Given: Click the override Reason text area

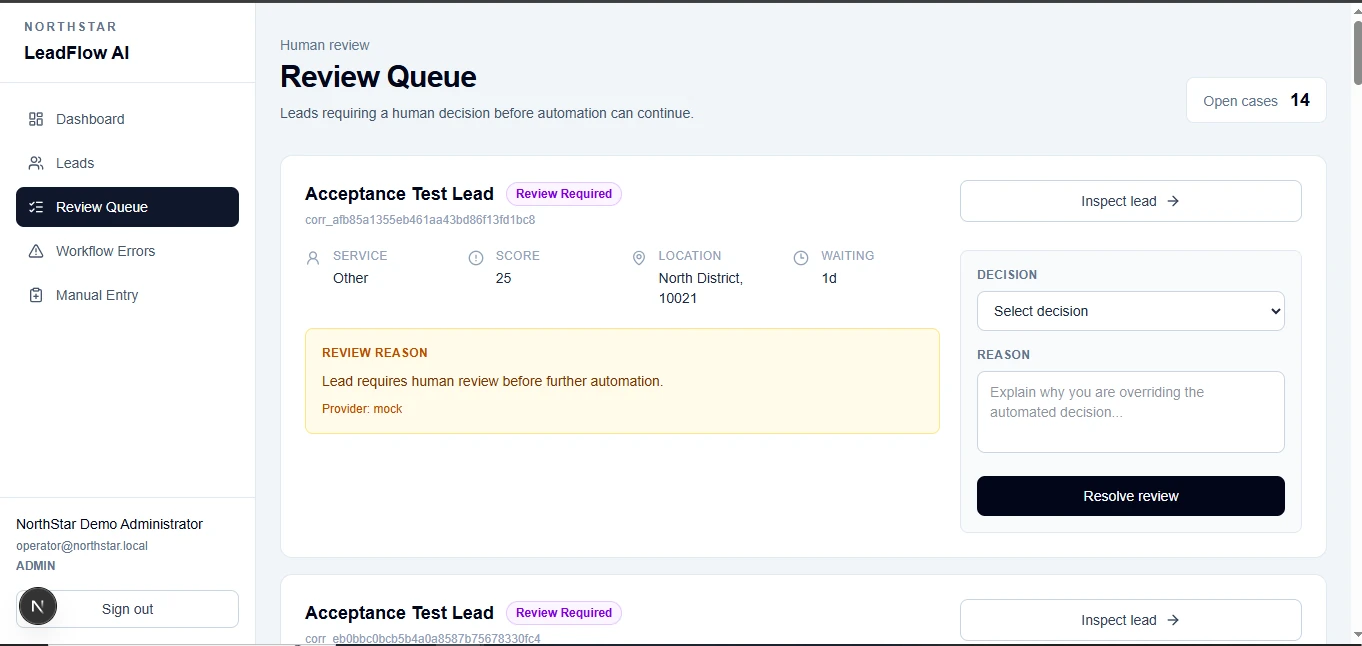Looking at the screenshot, I should 1130,412.
